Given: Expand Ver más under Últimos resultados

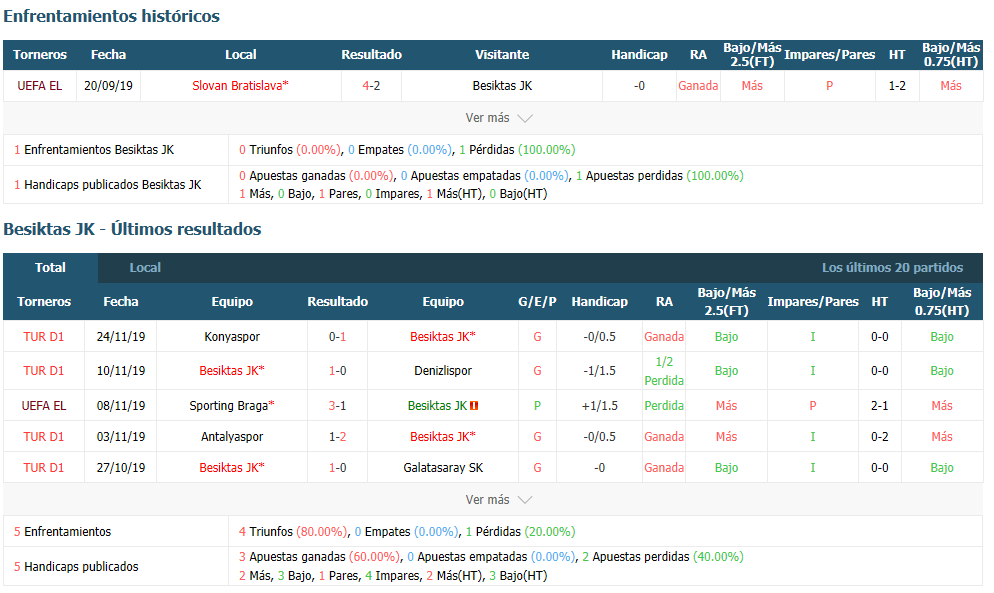Looking at the screenshot, I should [x=498, y=500].
